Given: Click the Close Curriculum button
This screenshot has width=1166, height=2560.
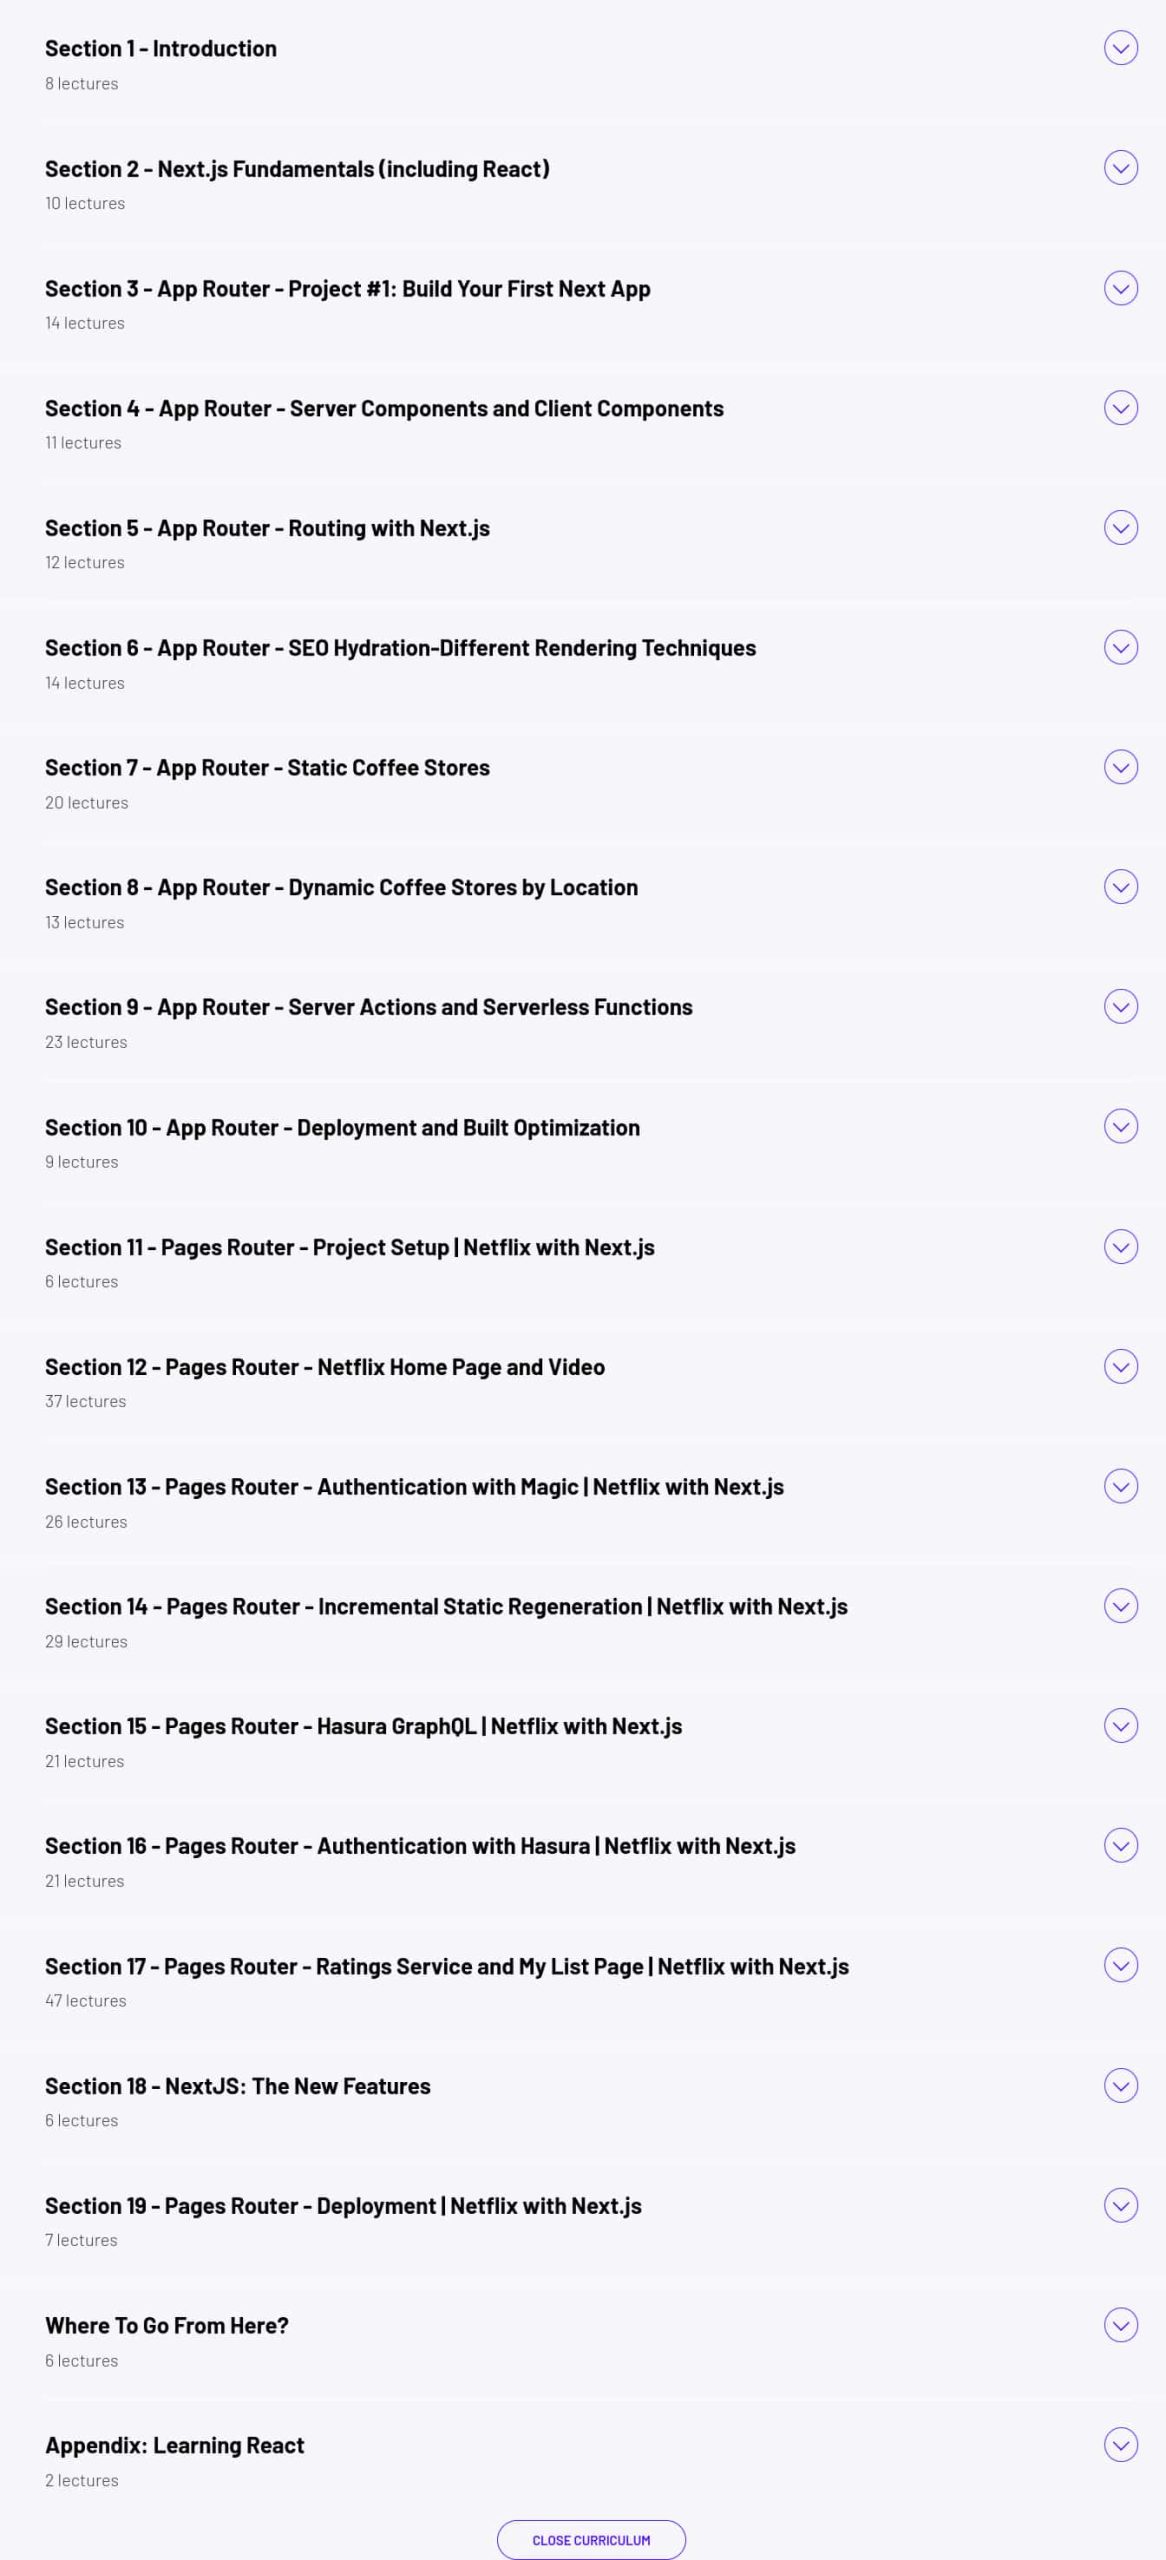Looking at the screenshot, I should [591, 2540].
